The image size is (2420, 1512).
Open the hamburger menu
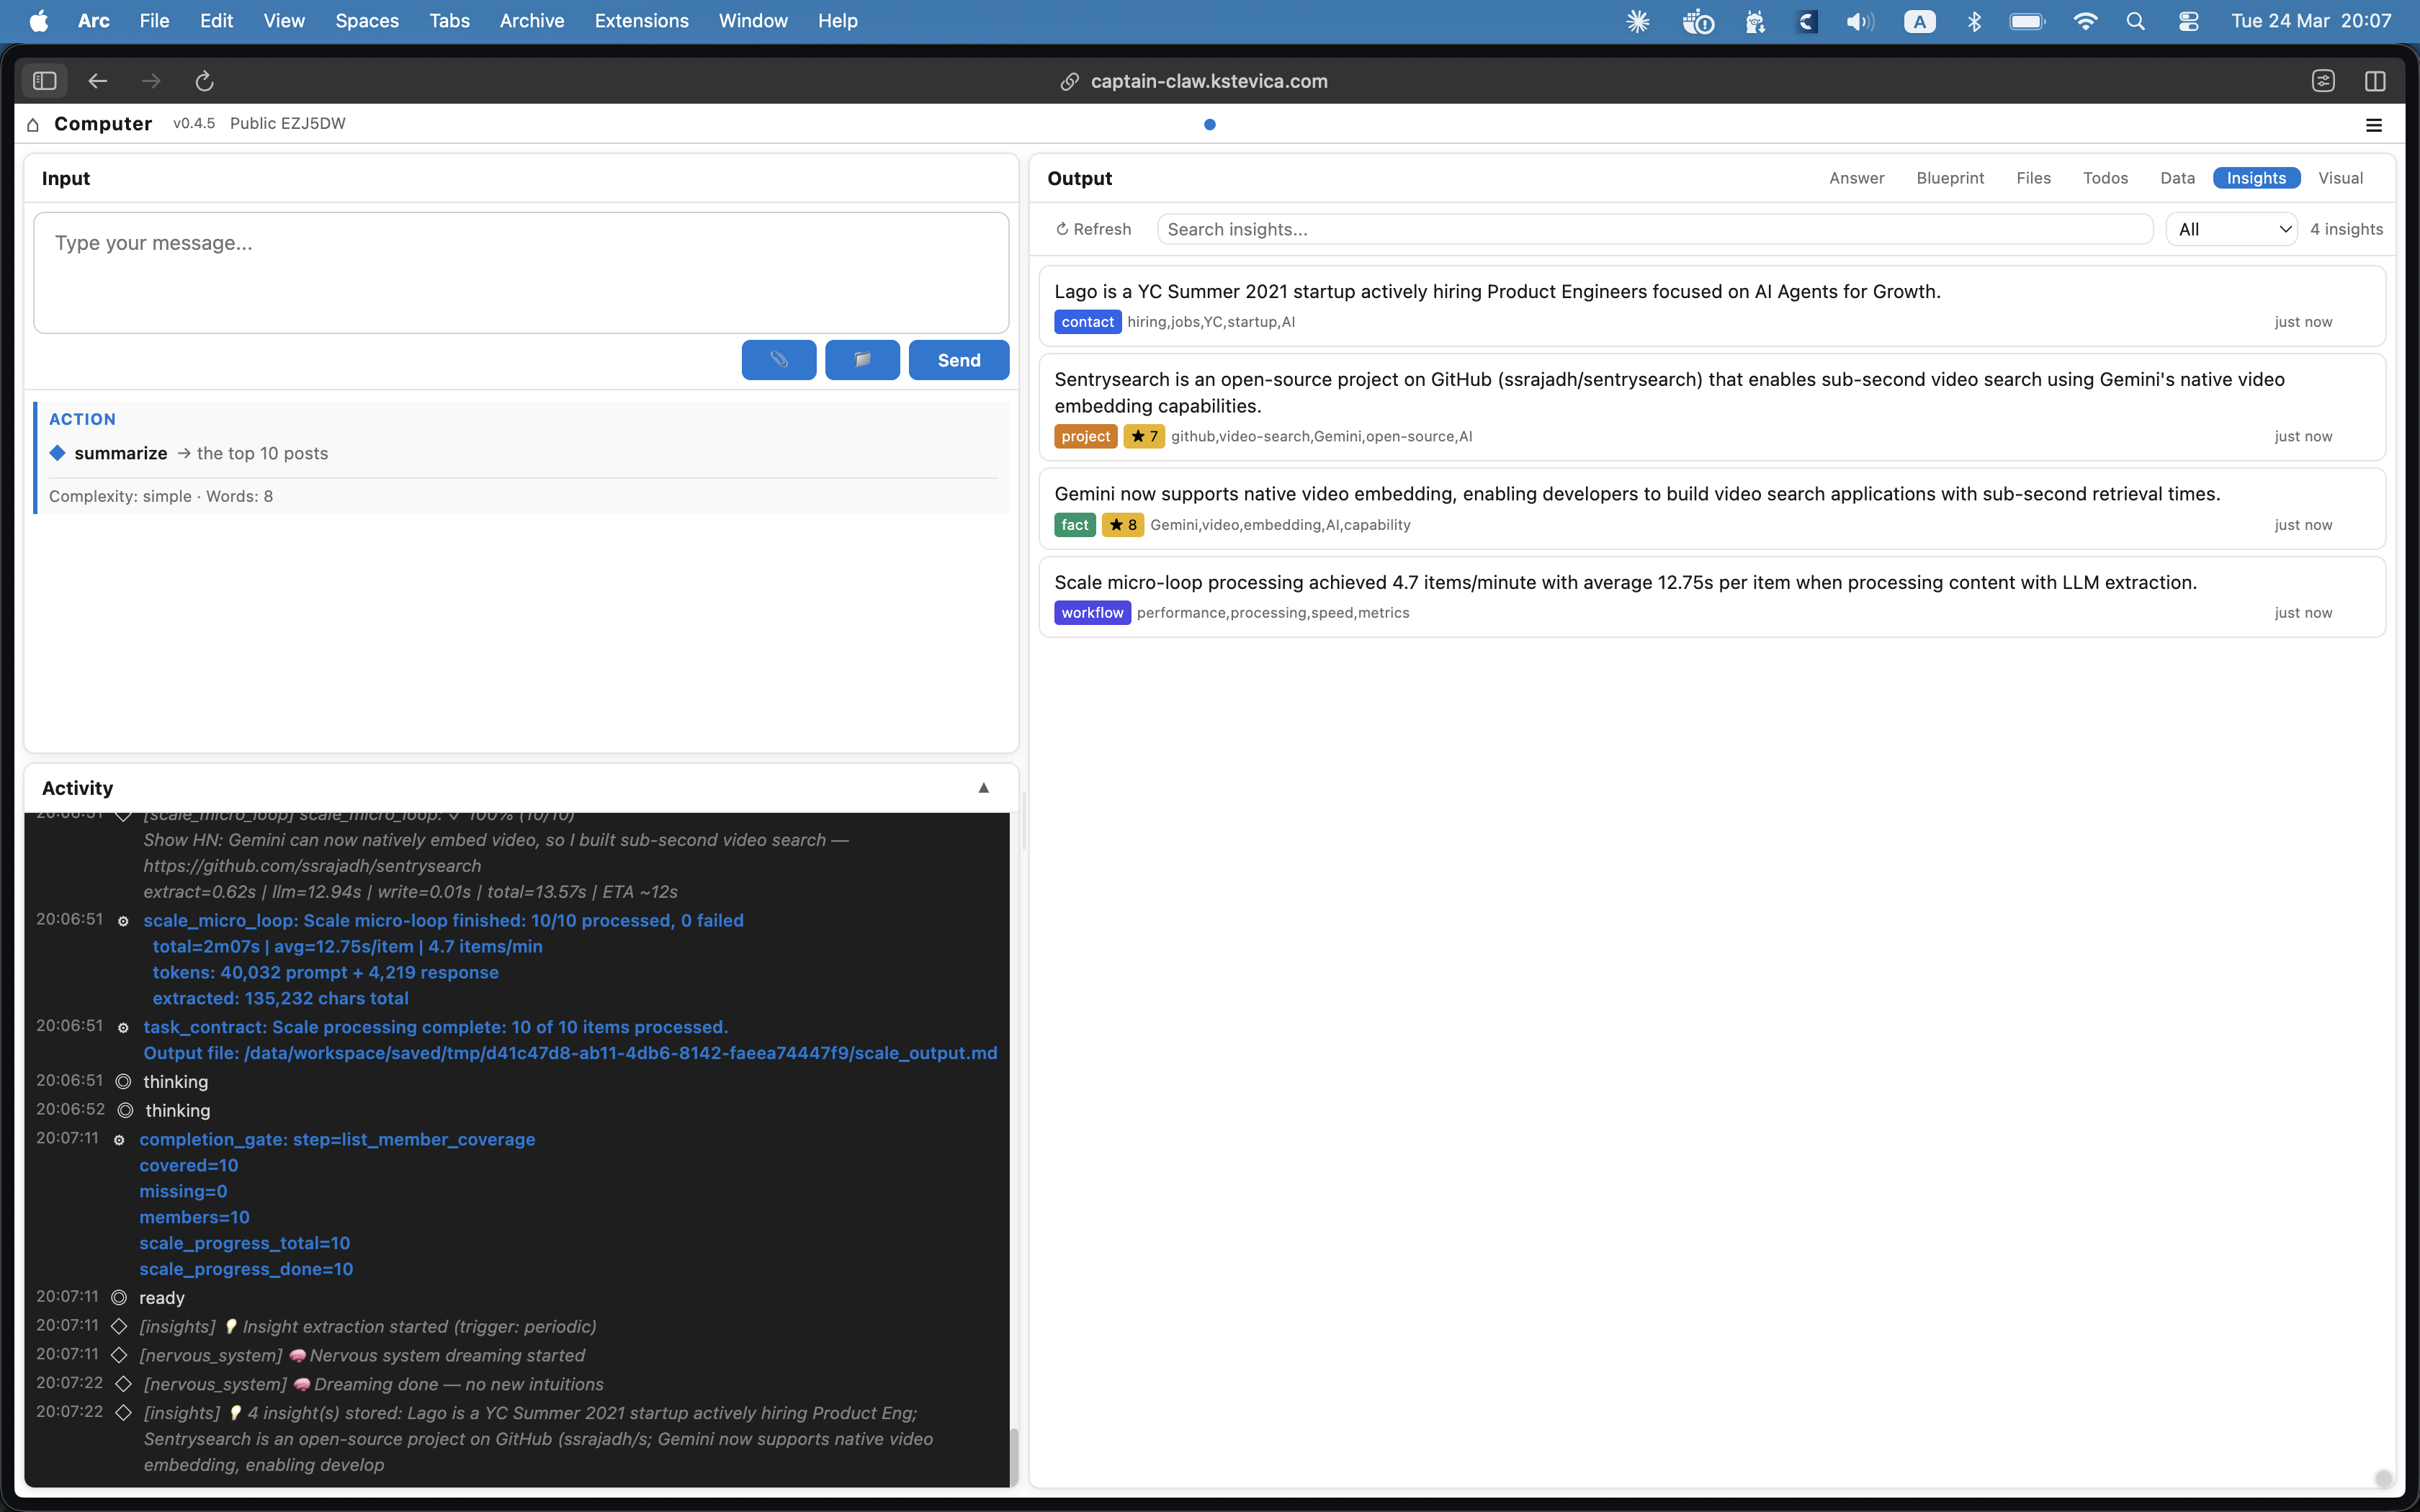(x=2374, y=125)
